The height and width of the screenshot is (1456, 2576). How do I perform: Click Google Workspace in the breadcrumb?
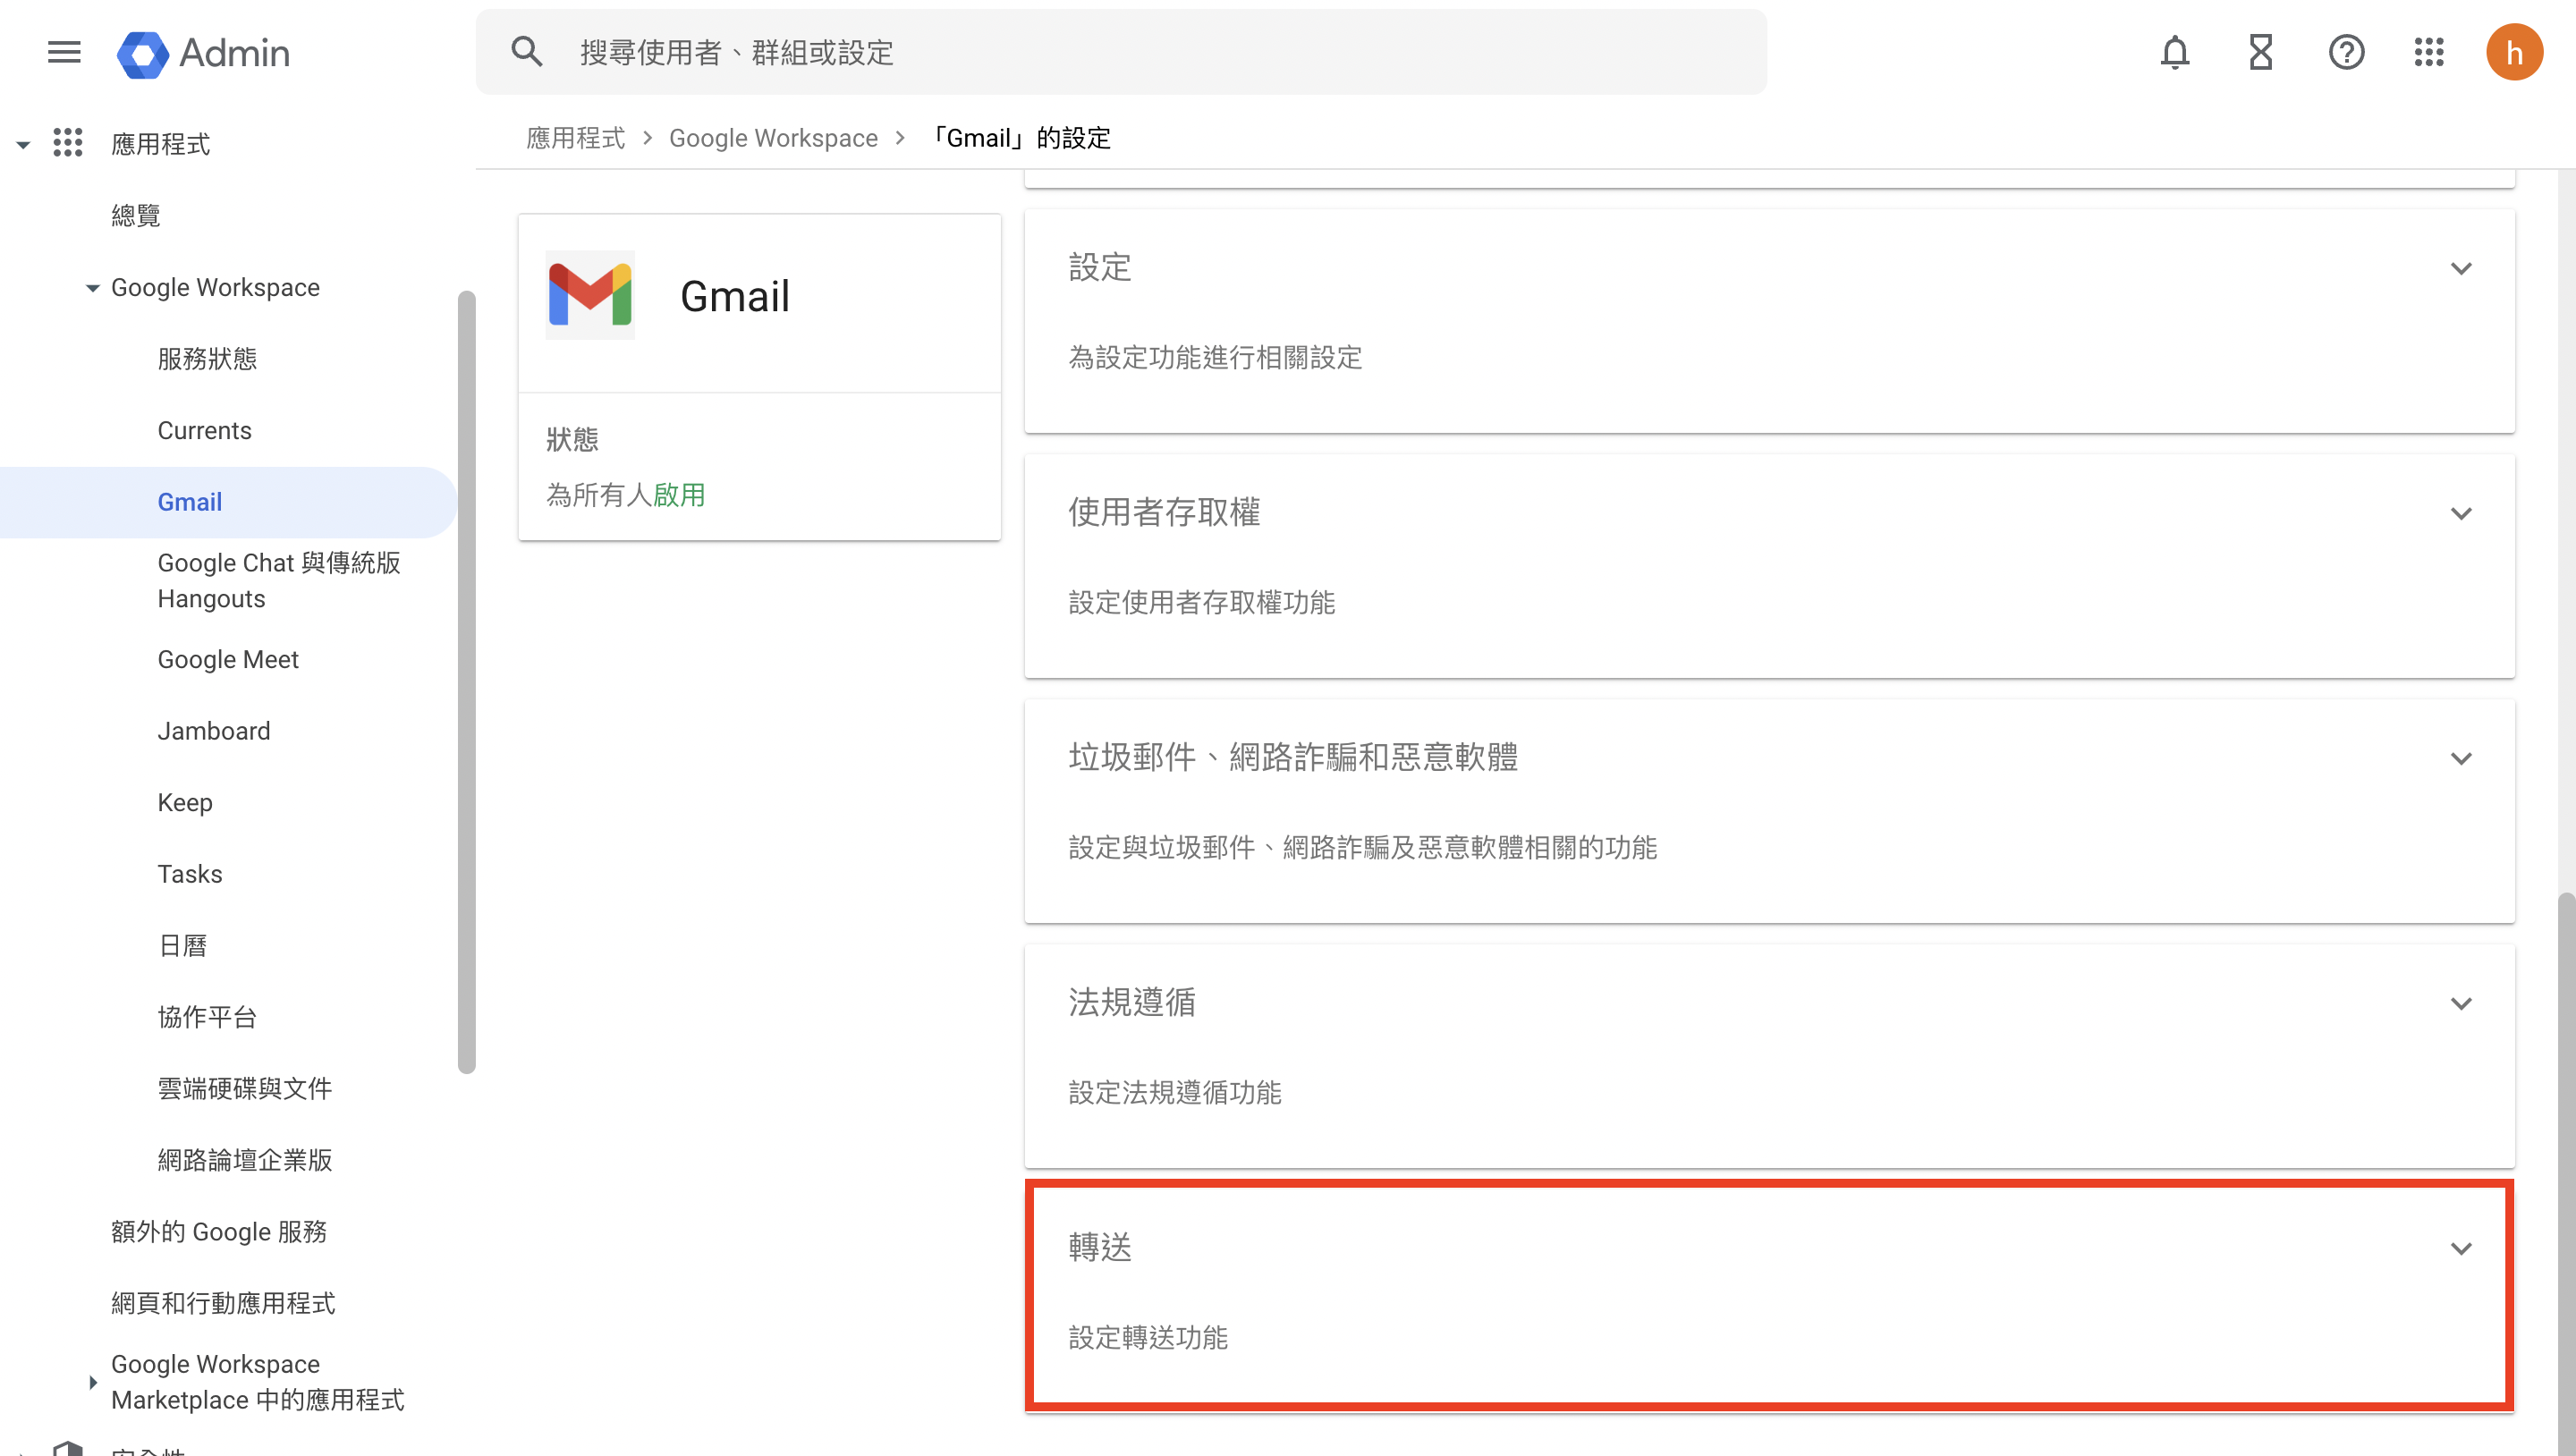click(x=773, y=138)
